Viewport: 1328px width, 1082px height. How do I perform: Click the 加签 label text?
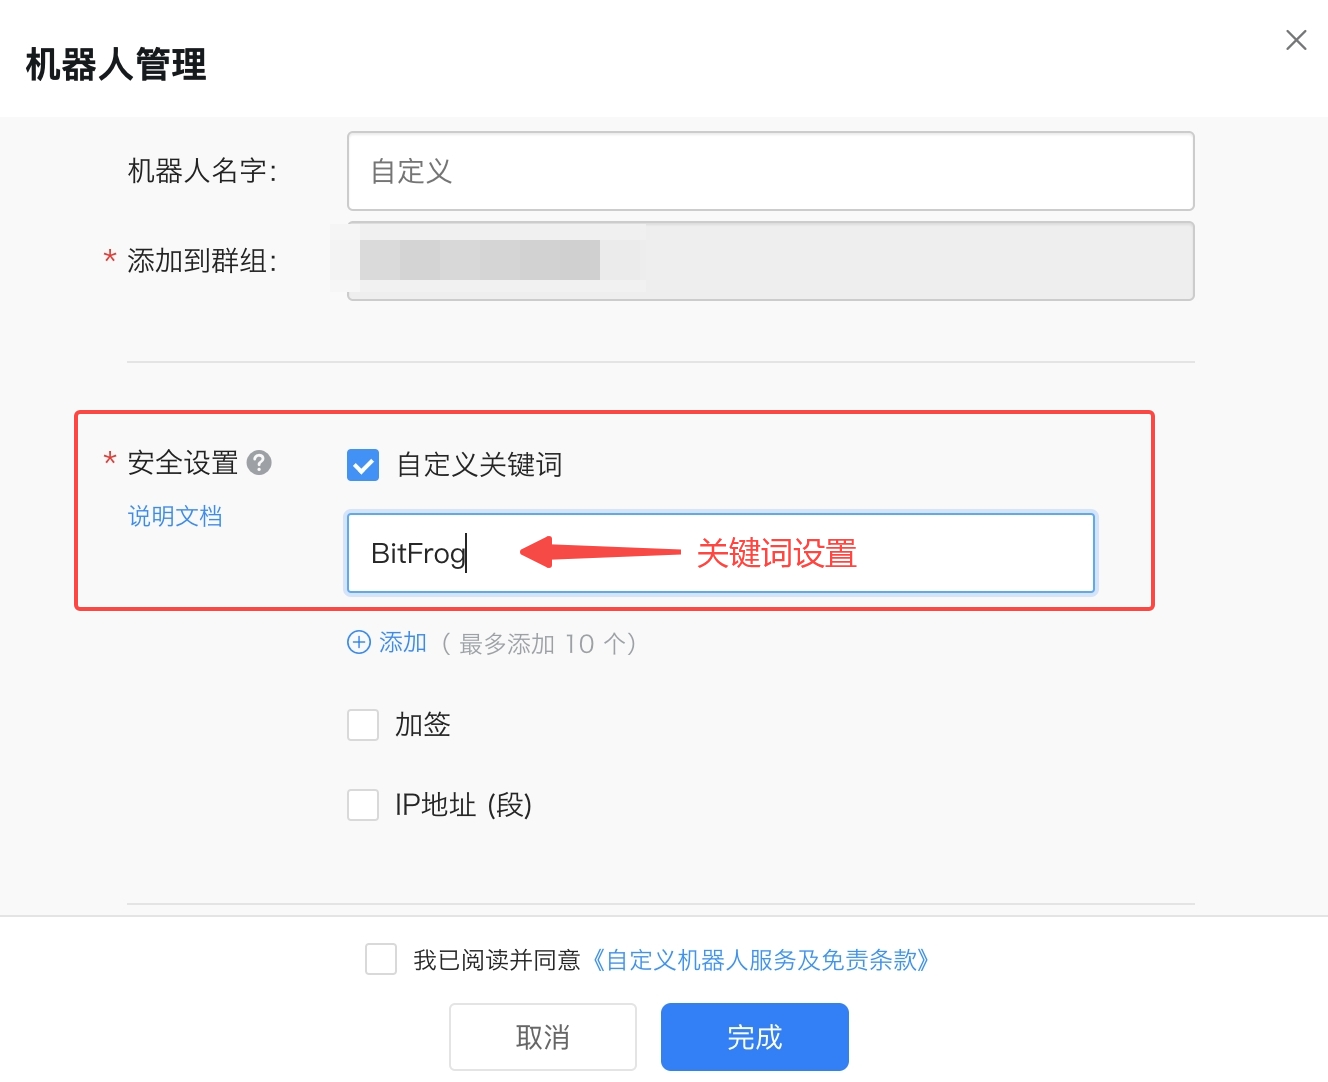coord(423,725)
